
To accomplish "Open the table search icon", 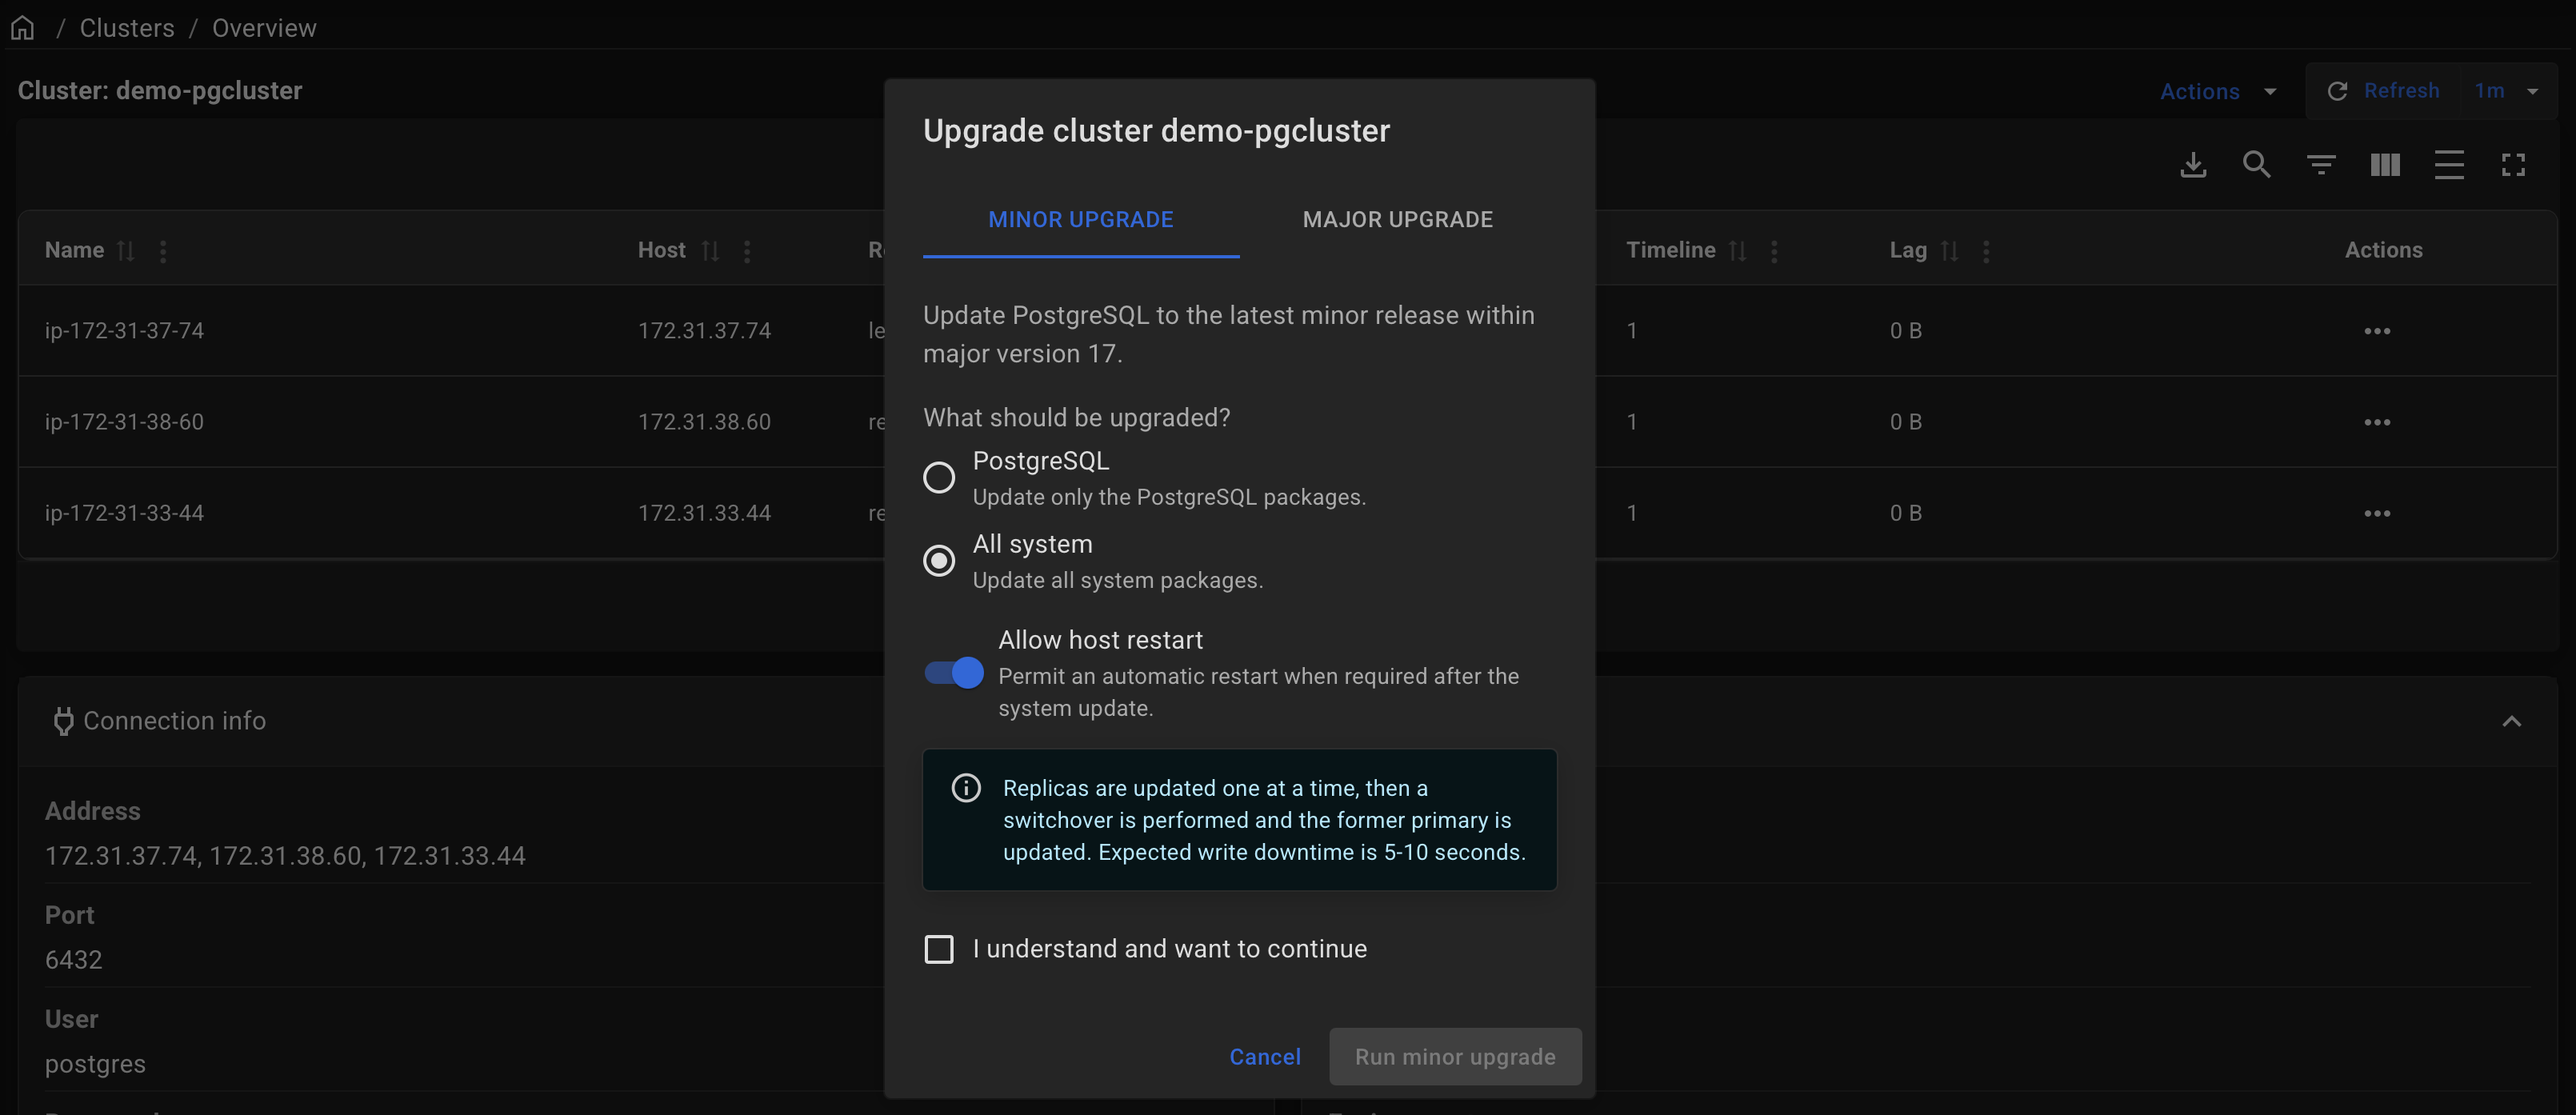I will (2257, 164).
